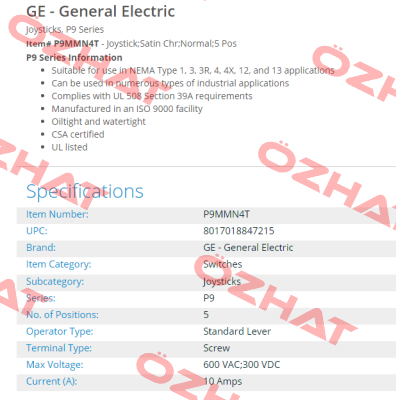Click the NEMA Type applications bullet
This screenshot has height=400, width=396.
193,71
